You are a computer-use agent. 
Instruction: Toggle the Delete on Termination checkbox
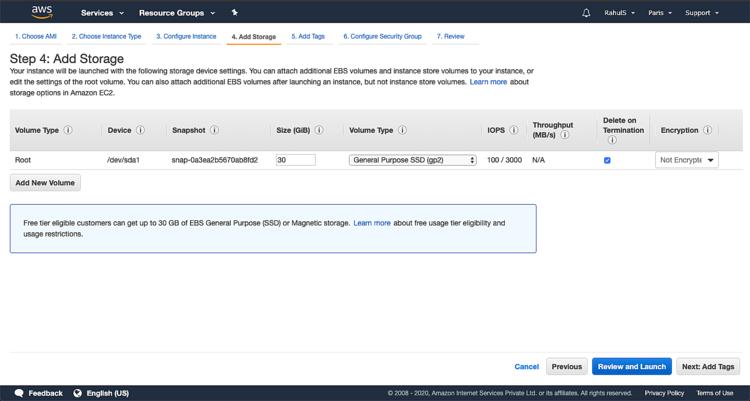607,160
